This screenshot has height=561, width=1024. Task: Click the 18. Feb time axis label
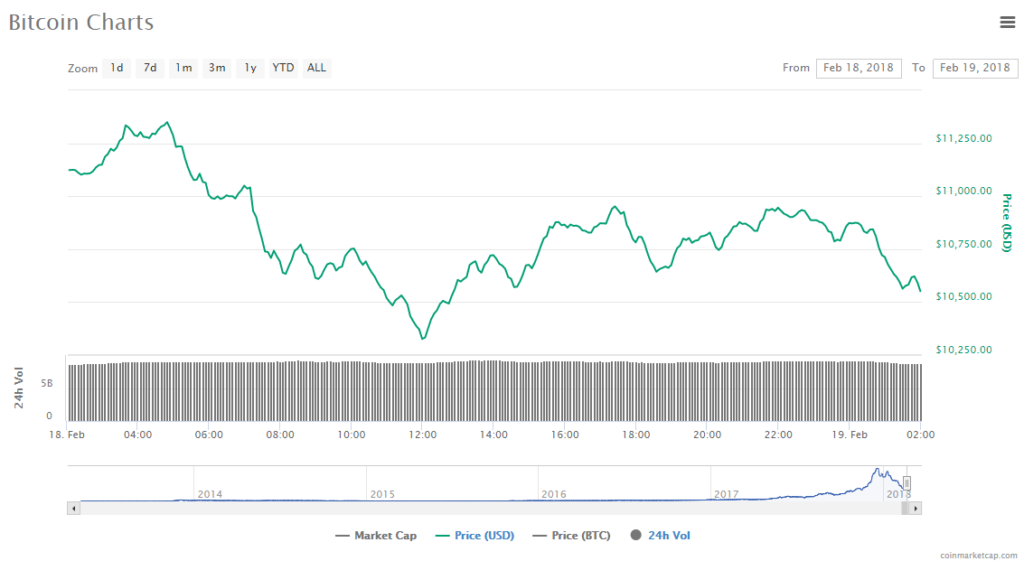67,435
